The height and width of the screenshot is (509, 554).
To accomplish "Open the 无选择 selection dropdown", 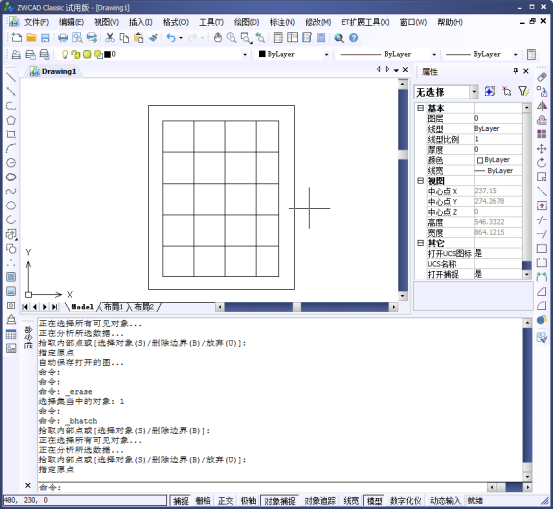I will click(474, 92).
